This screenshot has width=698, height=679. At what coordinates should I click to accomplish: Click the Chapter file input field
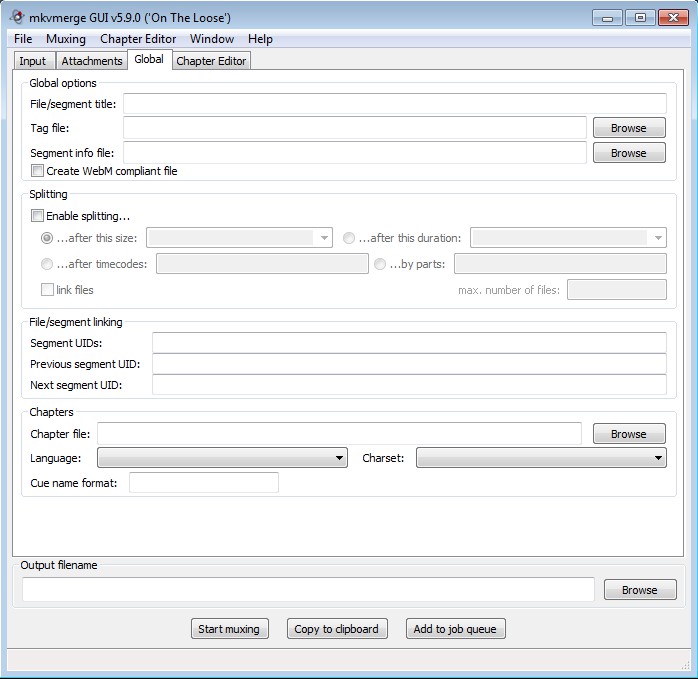[x=339, y=434]
